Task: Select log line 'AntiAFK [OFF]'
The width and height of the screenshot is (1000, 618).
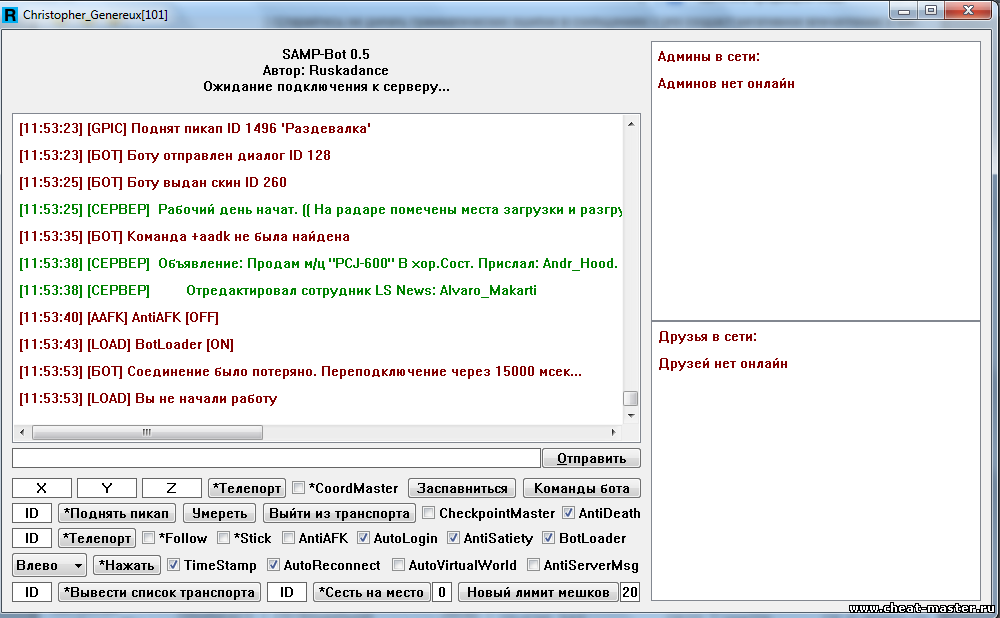Action: coord(119,317)
